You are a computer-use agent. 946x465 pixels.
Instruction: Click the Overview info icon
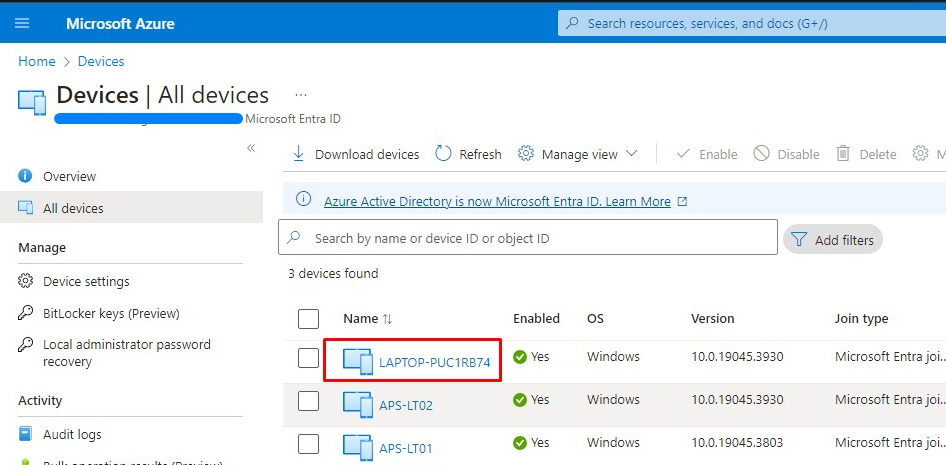pos(25,176)
